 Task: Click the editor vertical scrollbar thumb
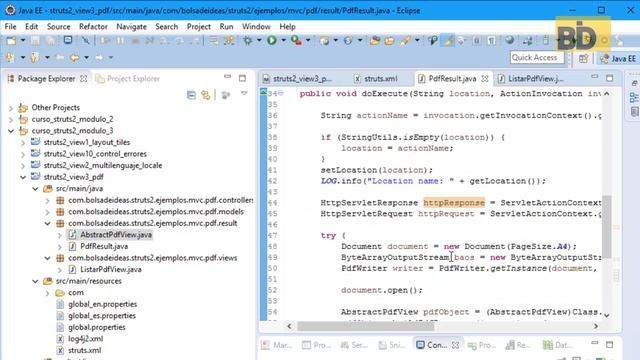coord(607,227)
